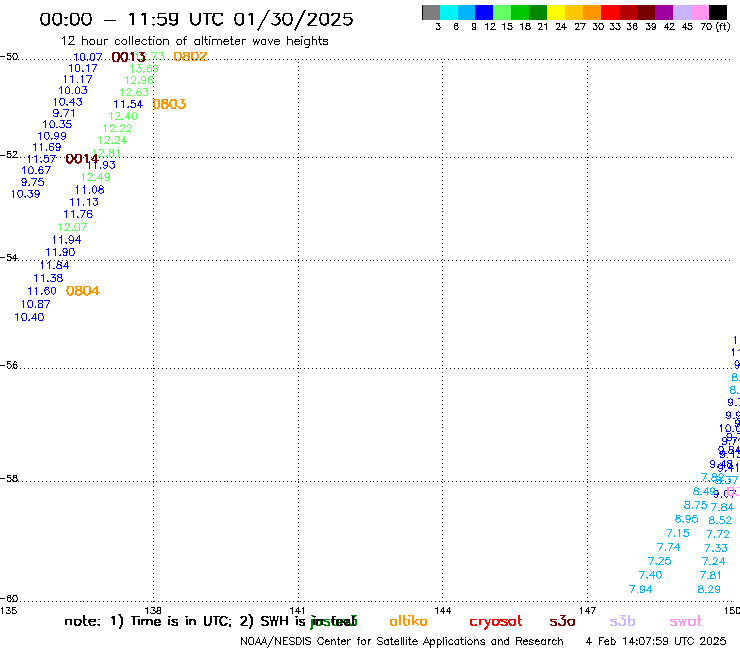Viewport: 740px width, 650px height.
Task: Click the dark red swatch right of 33
Action: click(x=628, y=12)
